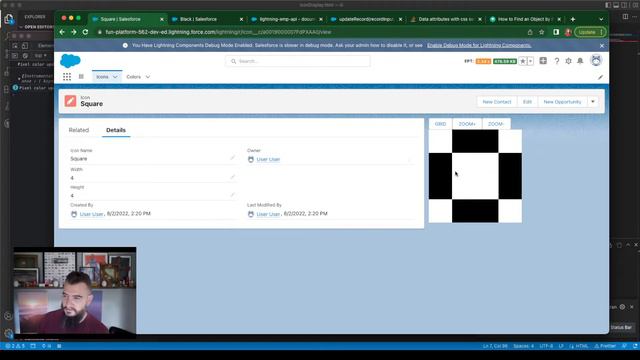The height and width of the screenshot is (360, 640).
Task: Open the favorites list dropdown arrow
Action: tap(530, 61)
